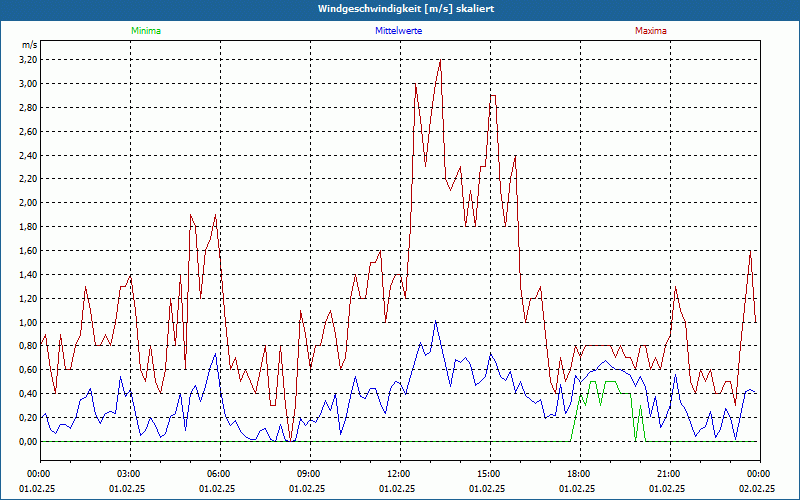Image resolution: width=800 pixels, height=500 pixels.
Task: Click the 3,20 y-axis value
Action: click(28, 60)
